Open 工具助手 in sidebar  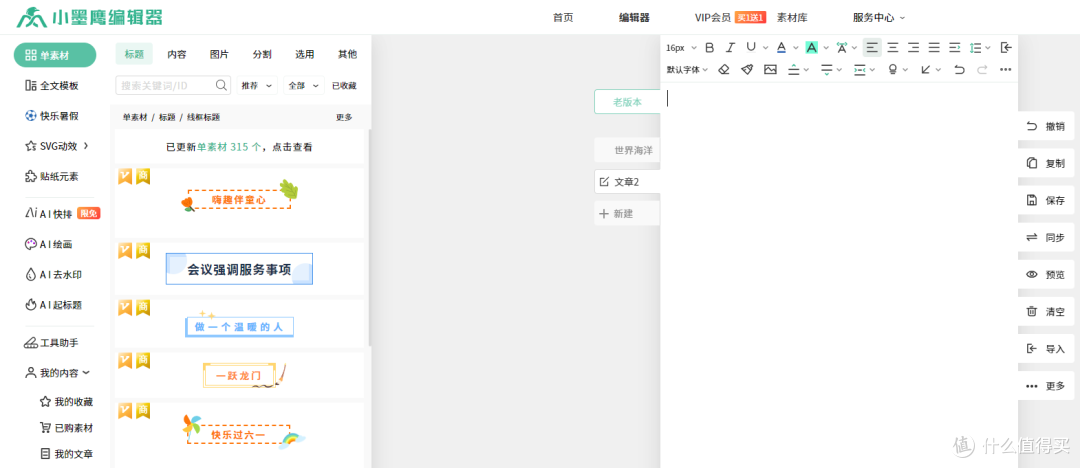[x=52, y=343]
